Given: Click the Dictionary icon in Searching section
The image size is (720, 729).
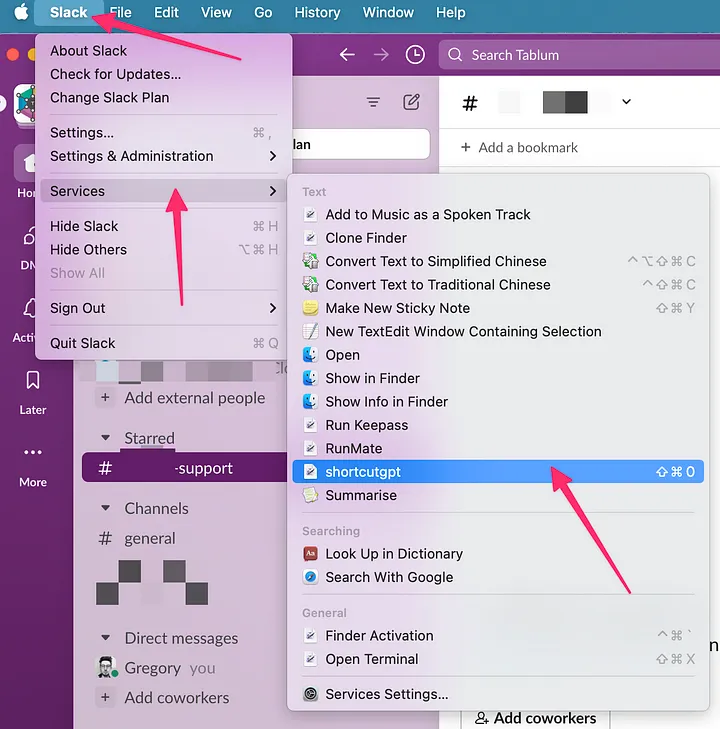Looking at the screenshot, I should [310, 554].
